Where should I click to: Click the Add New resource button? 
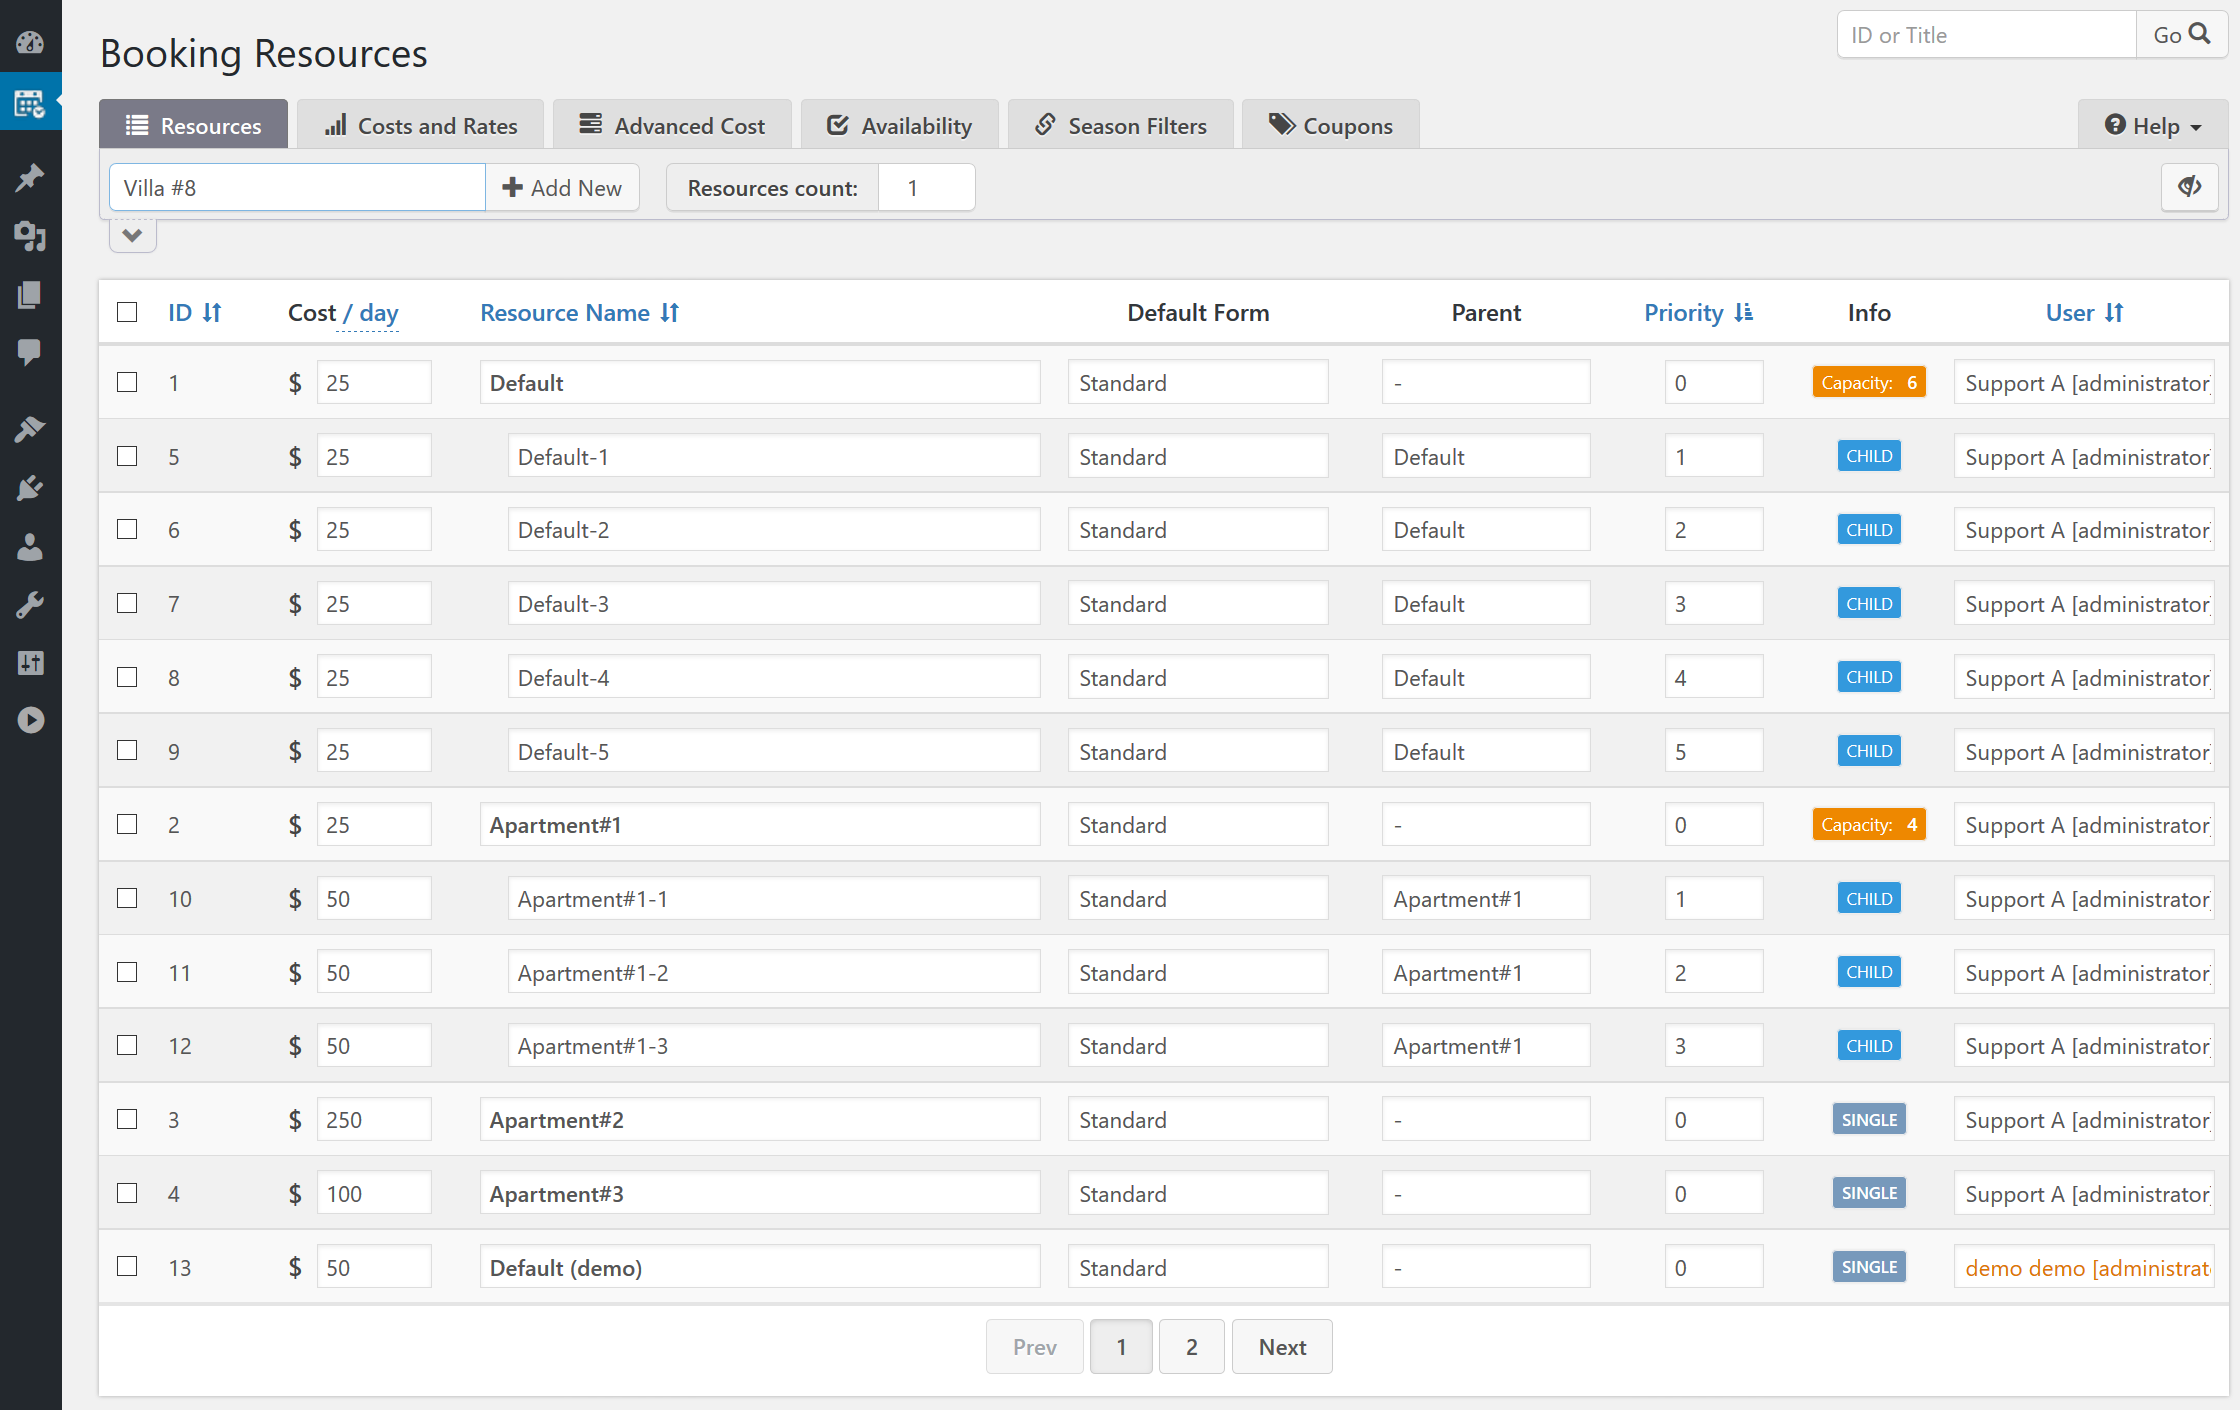click(x=563, y=187)
